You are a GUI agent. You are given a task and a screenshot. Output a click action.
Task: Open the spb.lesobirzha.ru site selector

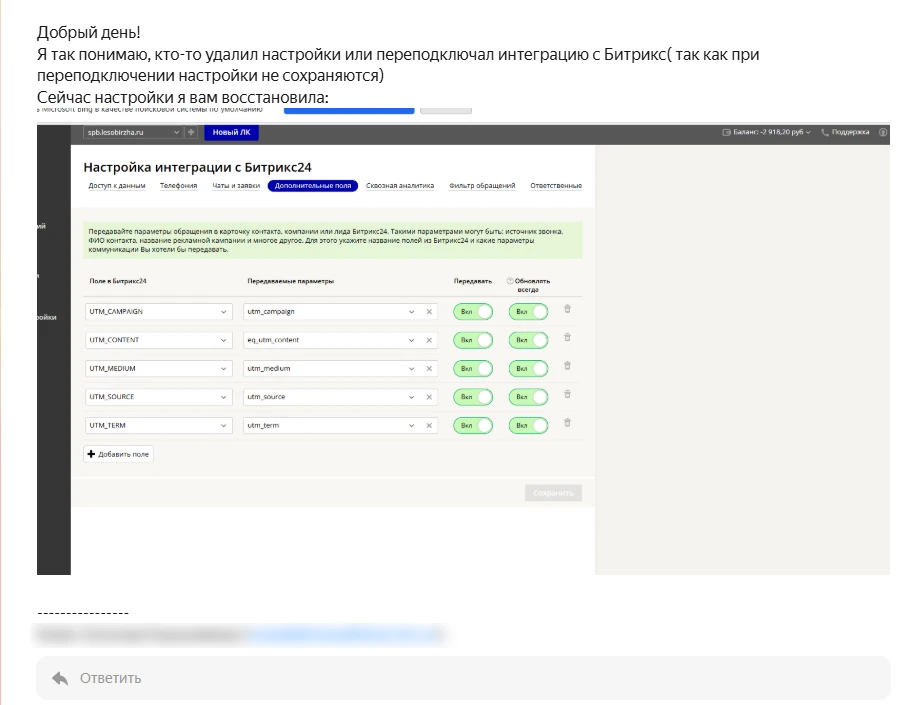click(x=133, y=132)
